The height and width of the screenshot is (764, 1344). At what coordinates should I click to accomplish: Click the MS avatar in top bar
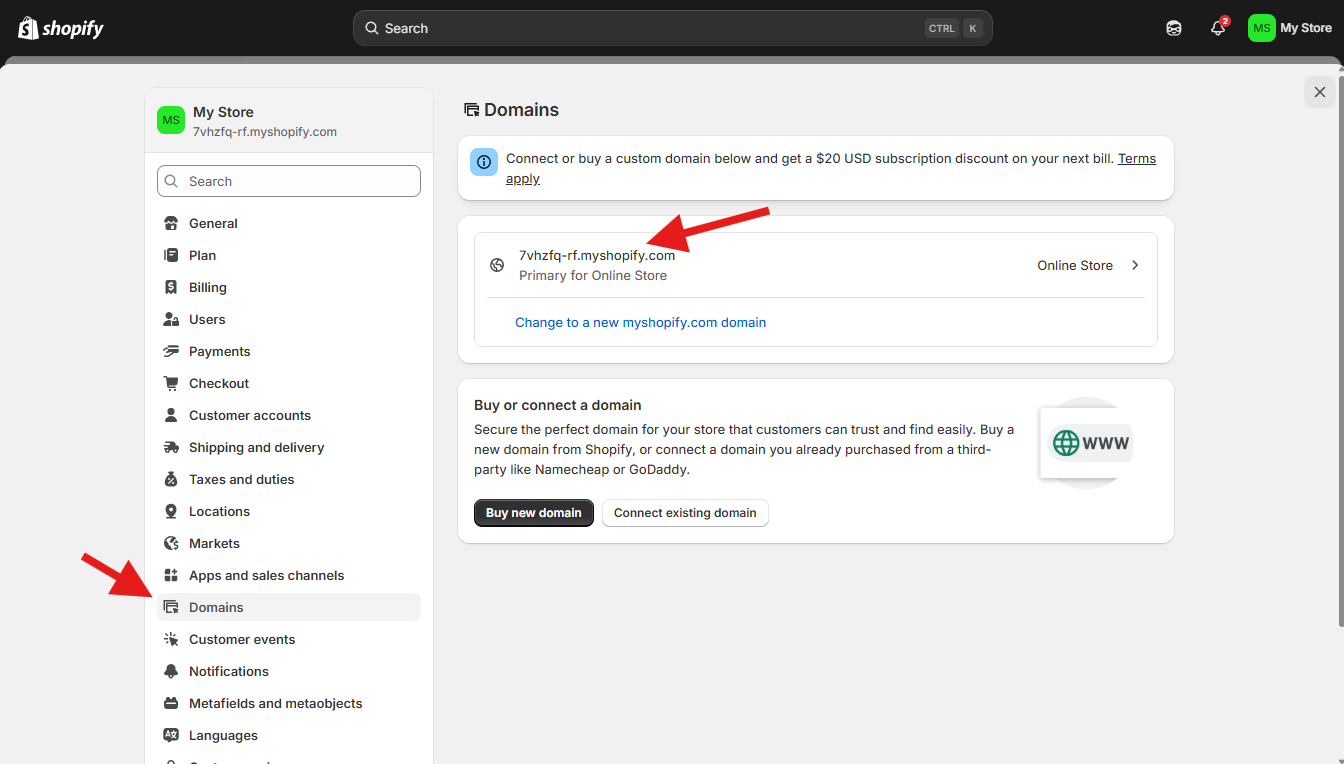tap(1262, 28)
